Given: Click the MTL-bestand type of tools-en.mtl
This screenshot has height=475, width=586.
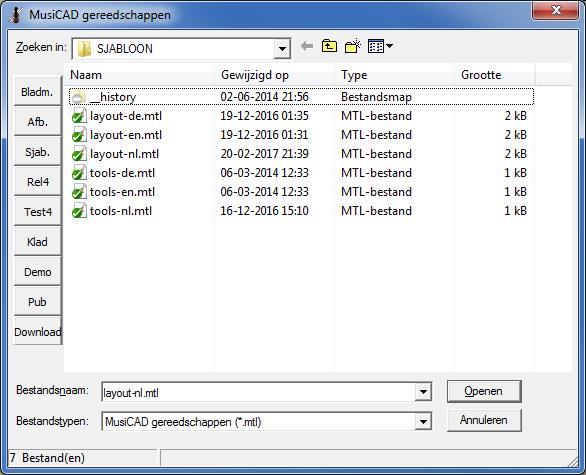Looking at the screenshot, I should pos(376,192).
